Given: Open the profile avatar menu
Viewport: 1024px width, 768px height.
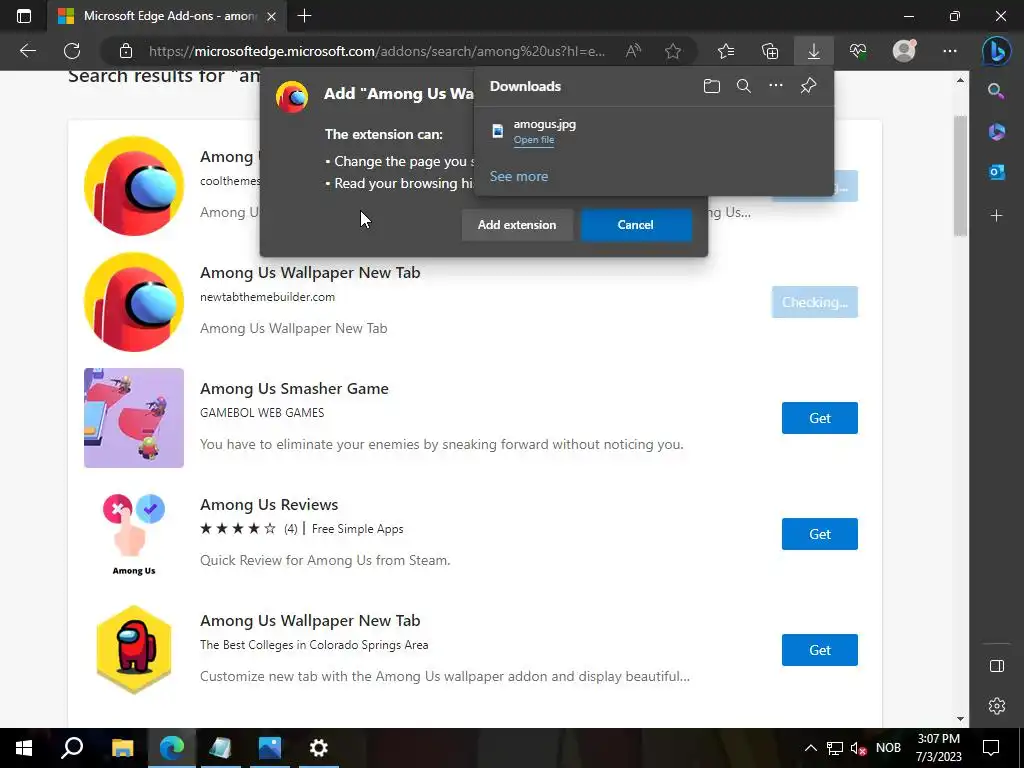Looking at the screenshot, I should click(x=904, y=51).
